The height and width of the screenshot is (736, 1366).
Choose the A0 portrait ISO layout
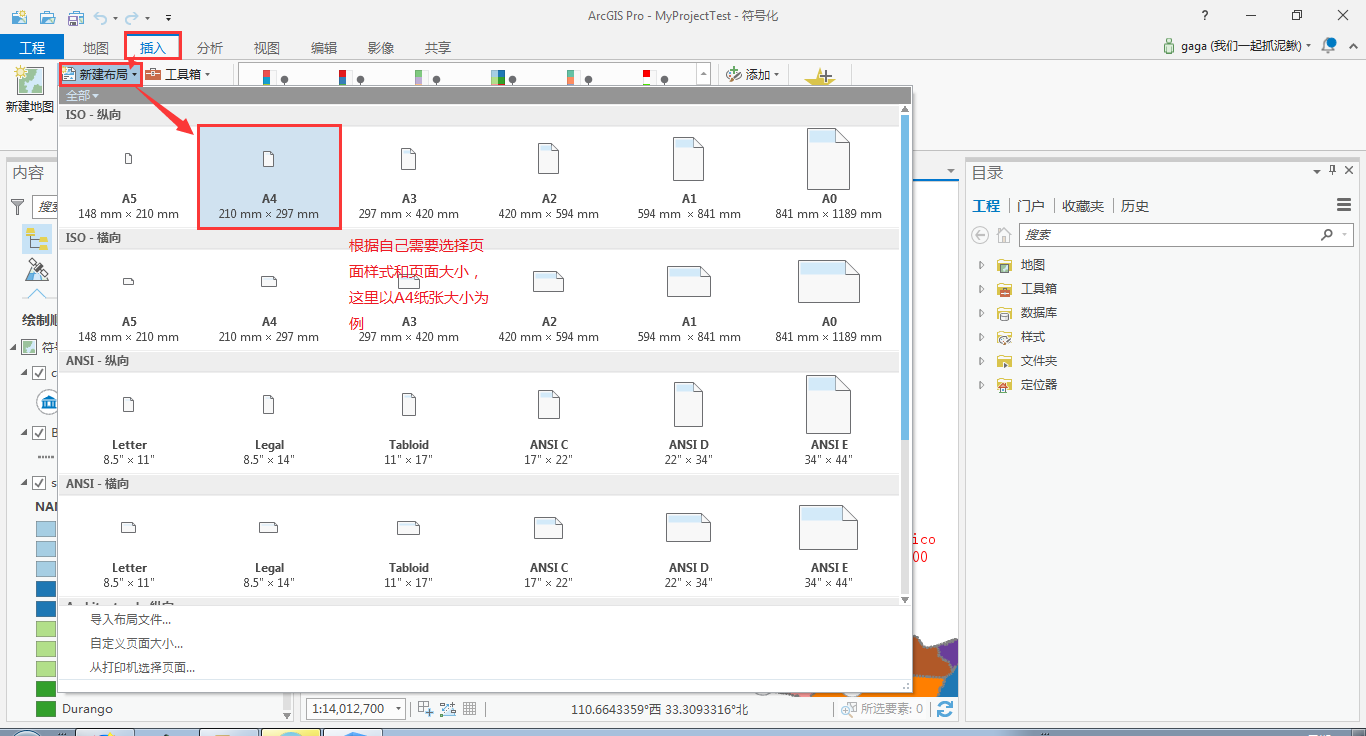[x=828, y=177]
